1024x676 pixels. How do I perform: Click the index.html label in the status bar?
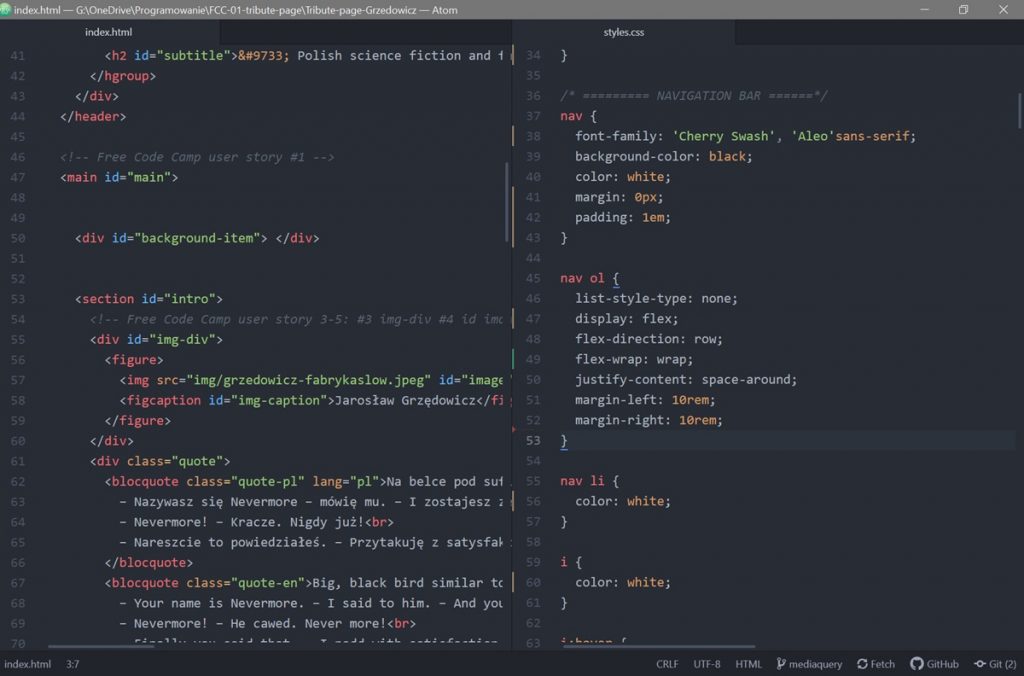[27, 663]
